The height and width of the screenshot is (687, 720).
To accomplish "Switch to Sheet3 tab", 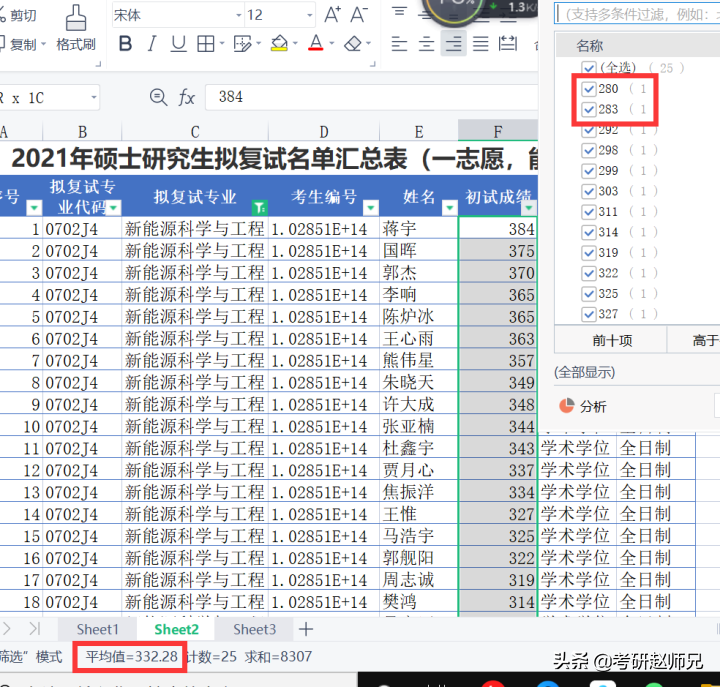I will (x=254, y=629).
